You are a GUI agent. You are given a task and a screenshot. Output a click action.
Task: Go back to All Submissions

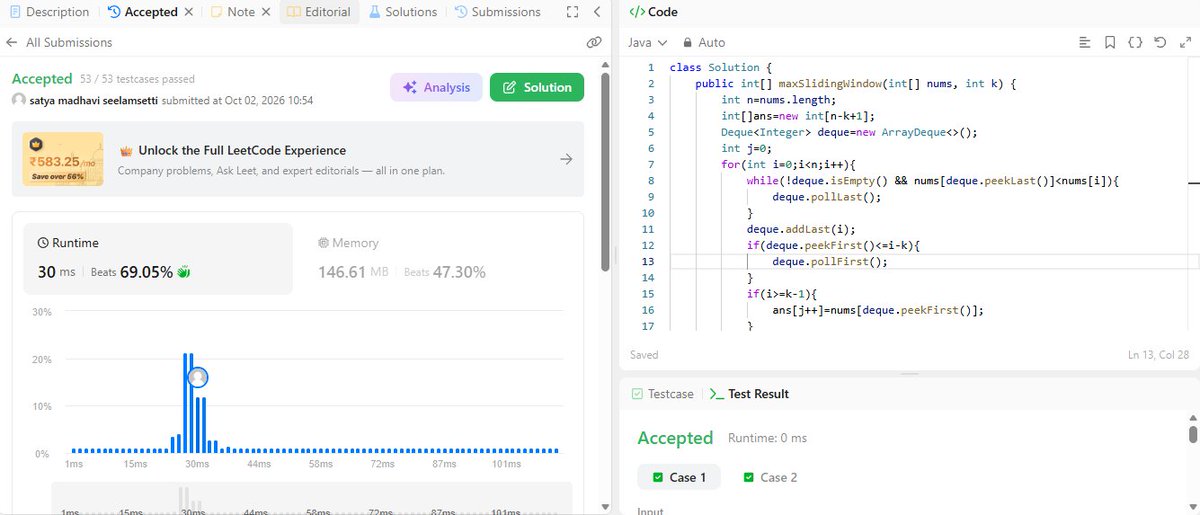[x=59, y=42]
